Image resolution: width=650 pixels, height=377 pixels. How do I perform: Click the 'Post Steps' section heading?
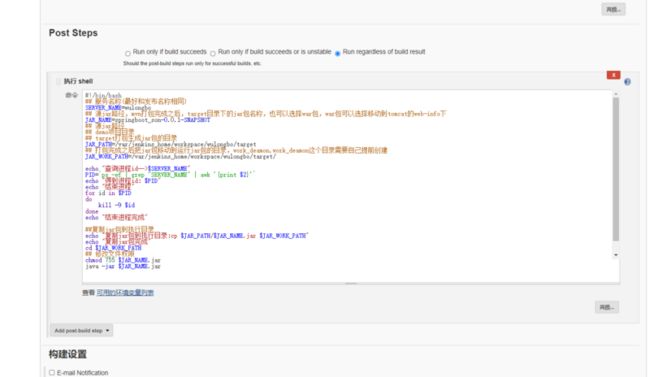coord(73,33)
